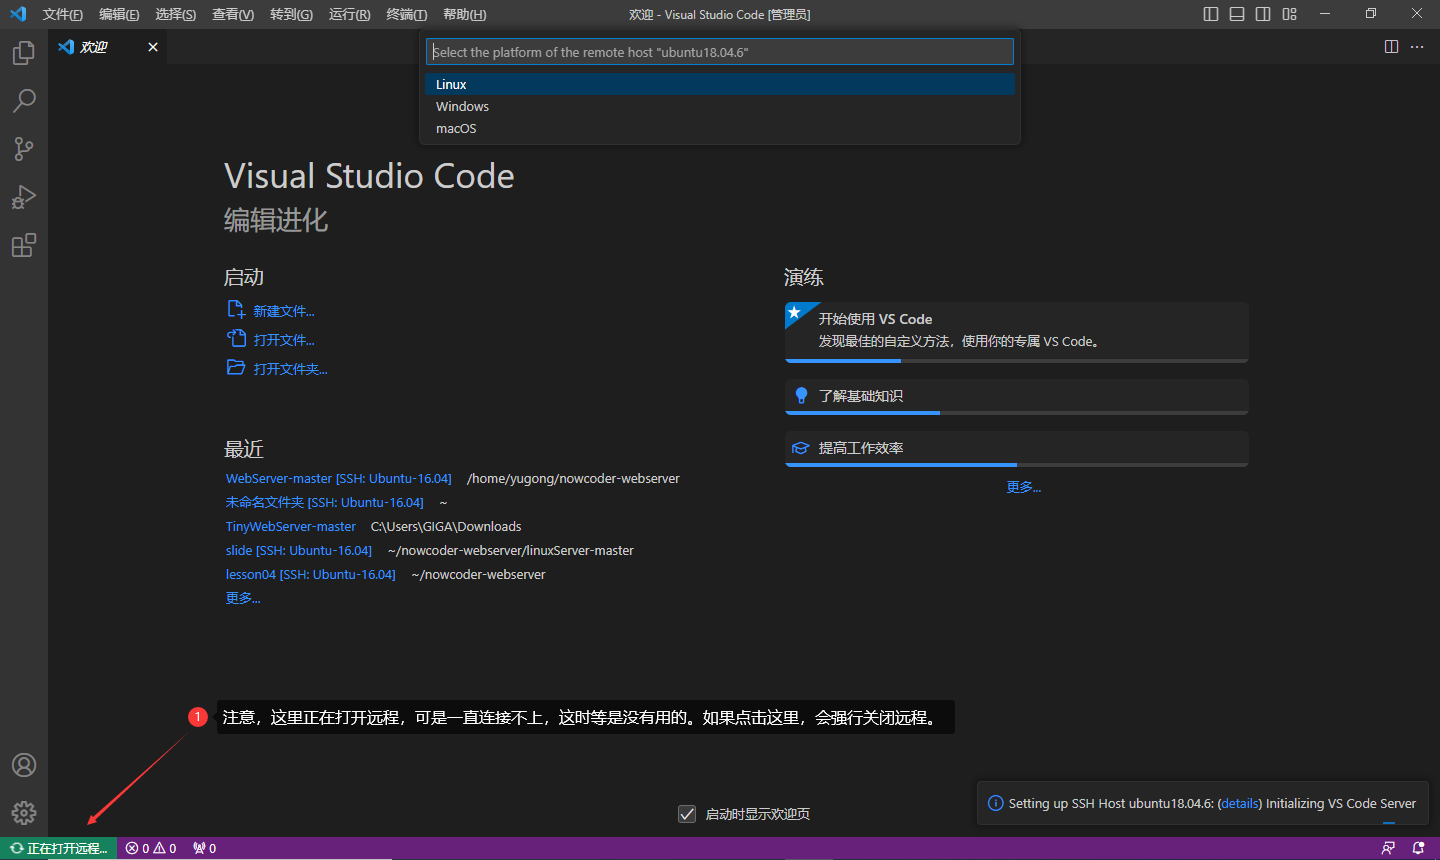
Task: Open the Extensions view icon
Action: pos(24,245)
